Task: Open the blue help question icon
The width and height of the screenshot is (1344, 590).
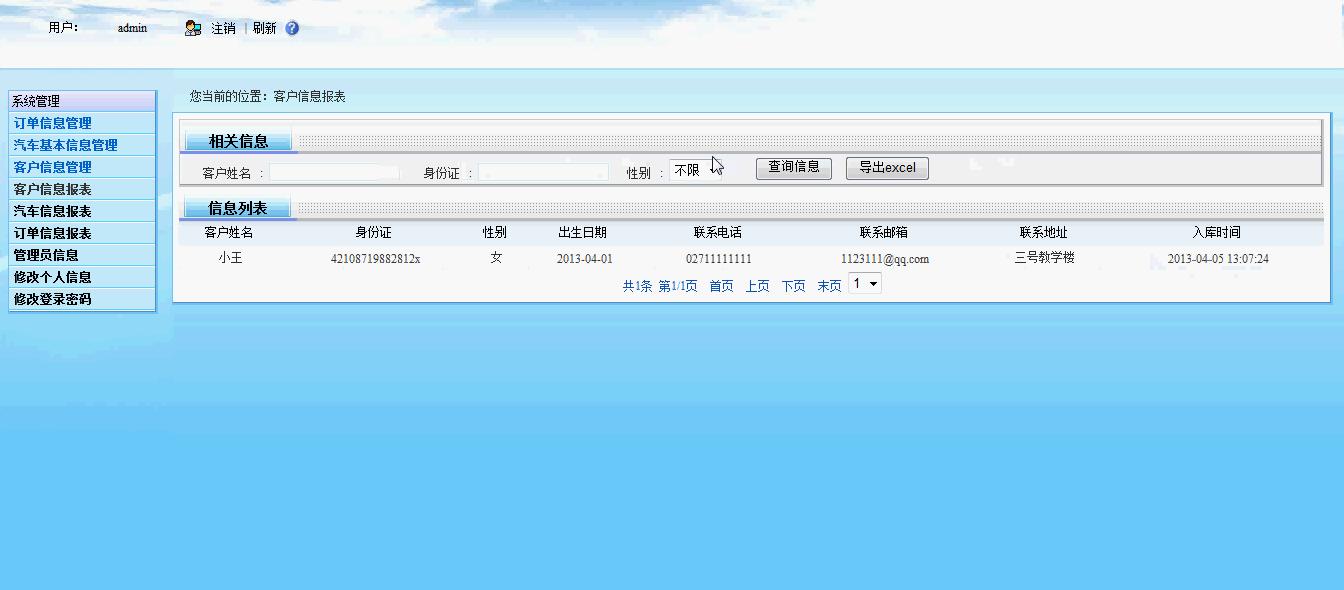Action: click(x=292, y=28)
